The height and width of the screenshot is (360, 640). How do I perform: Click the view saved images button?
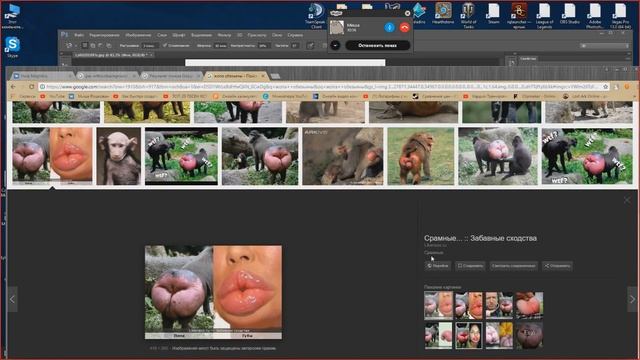pos(513,266)
